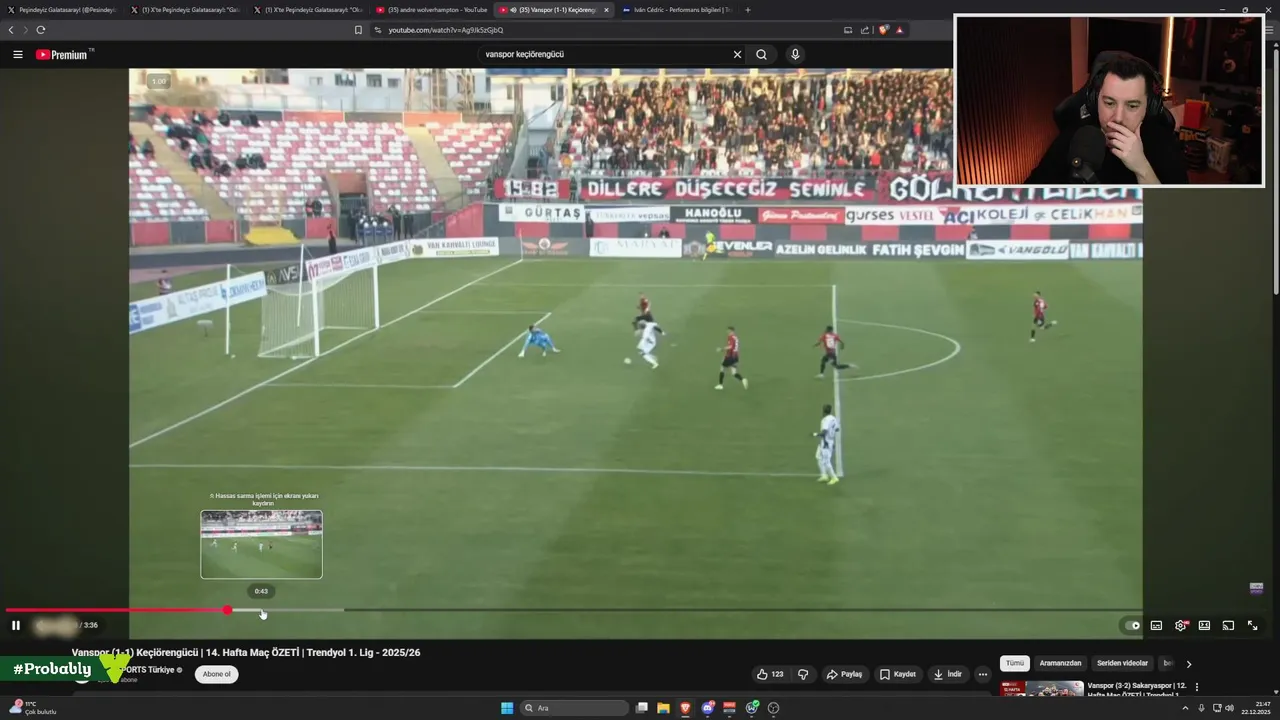Download video with İndir button

point(947,674)
